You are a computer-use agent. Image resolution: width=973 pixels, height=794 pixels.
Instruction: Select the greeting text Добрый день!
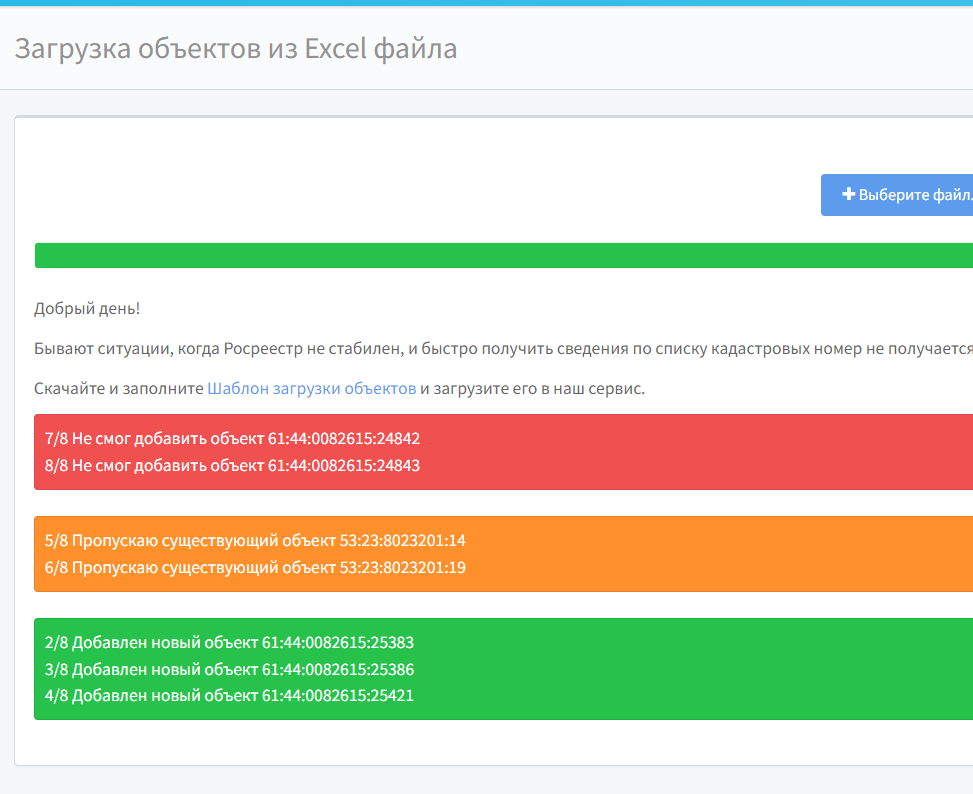87,308
